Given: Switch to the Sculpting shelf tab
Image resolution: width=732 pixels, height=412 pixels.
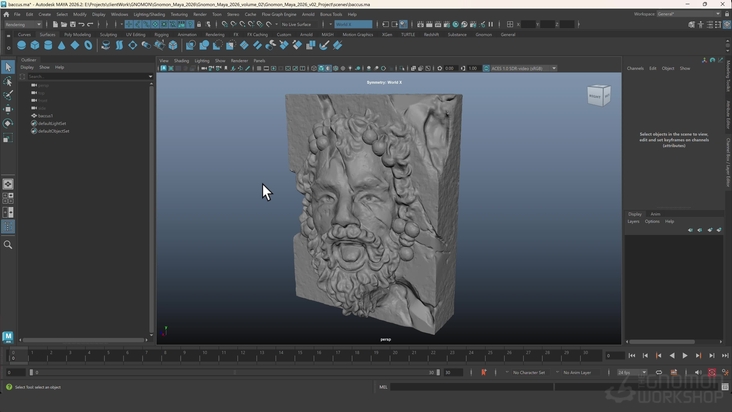Looking at the screenshot, I should tap(108, 35).
